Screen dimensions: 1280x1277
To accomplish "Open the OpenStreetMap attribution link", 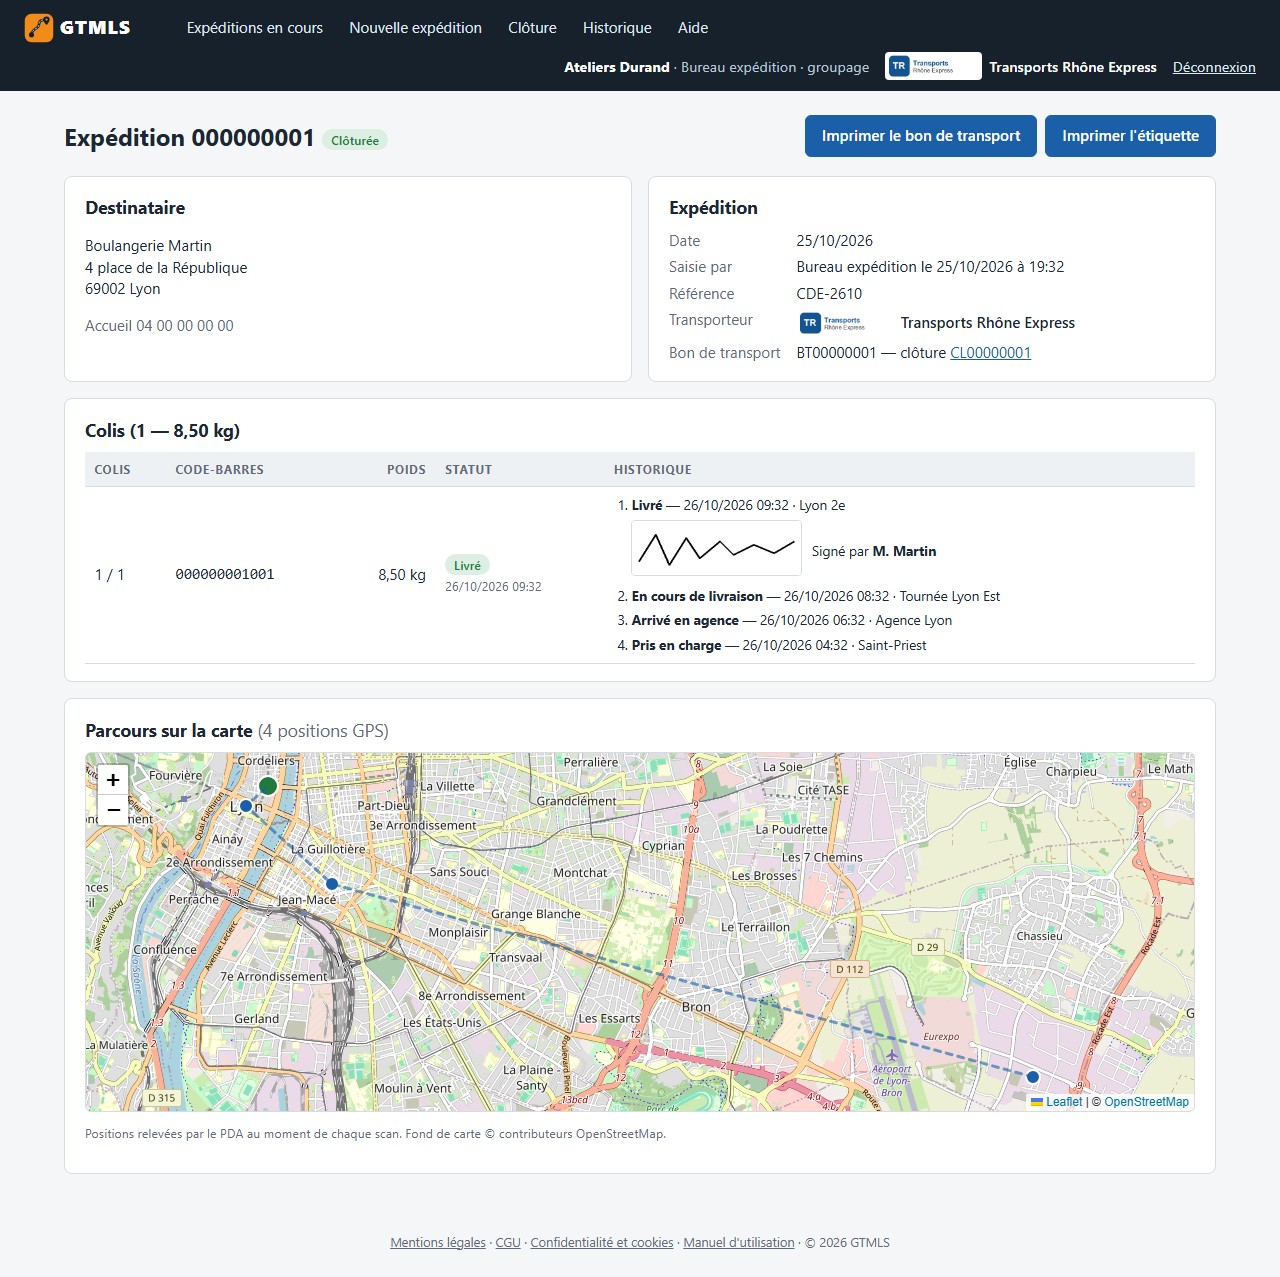I will tap(1146, 1102).
